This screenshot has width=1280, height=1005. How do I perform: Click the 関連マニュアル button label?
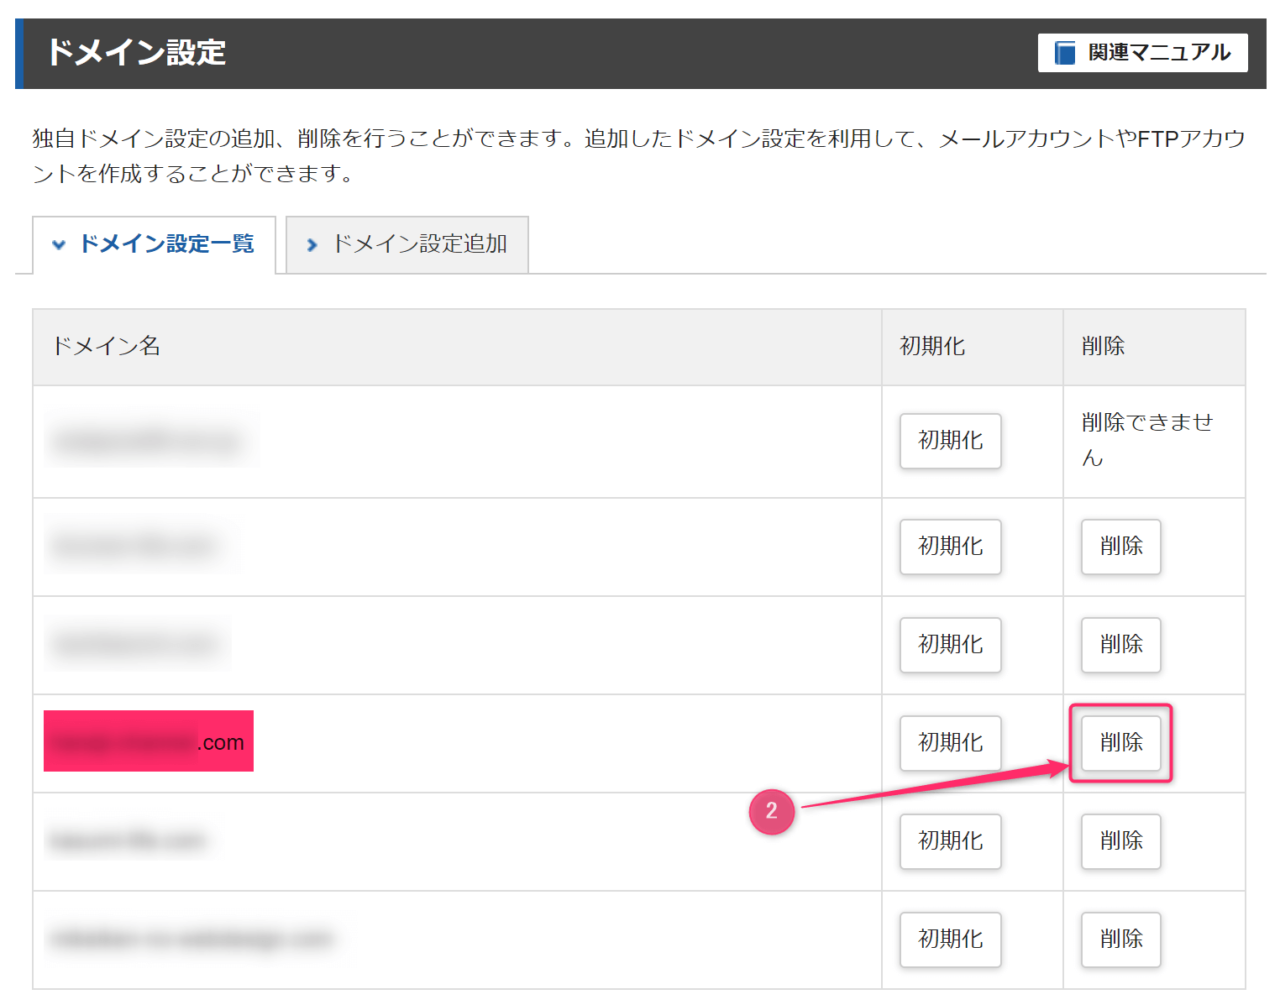(1159, 53)
